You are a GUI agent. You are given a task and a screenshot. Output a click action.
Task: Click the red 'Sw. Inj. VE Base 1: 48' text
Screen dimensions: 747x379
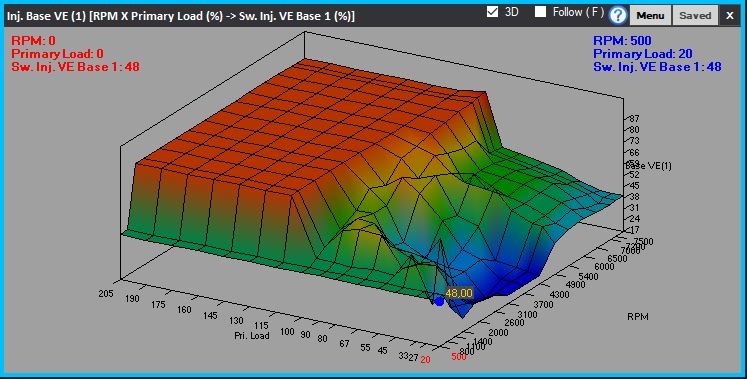(76, 67)
